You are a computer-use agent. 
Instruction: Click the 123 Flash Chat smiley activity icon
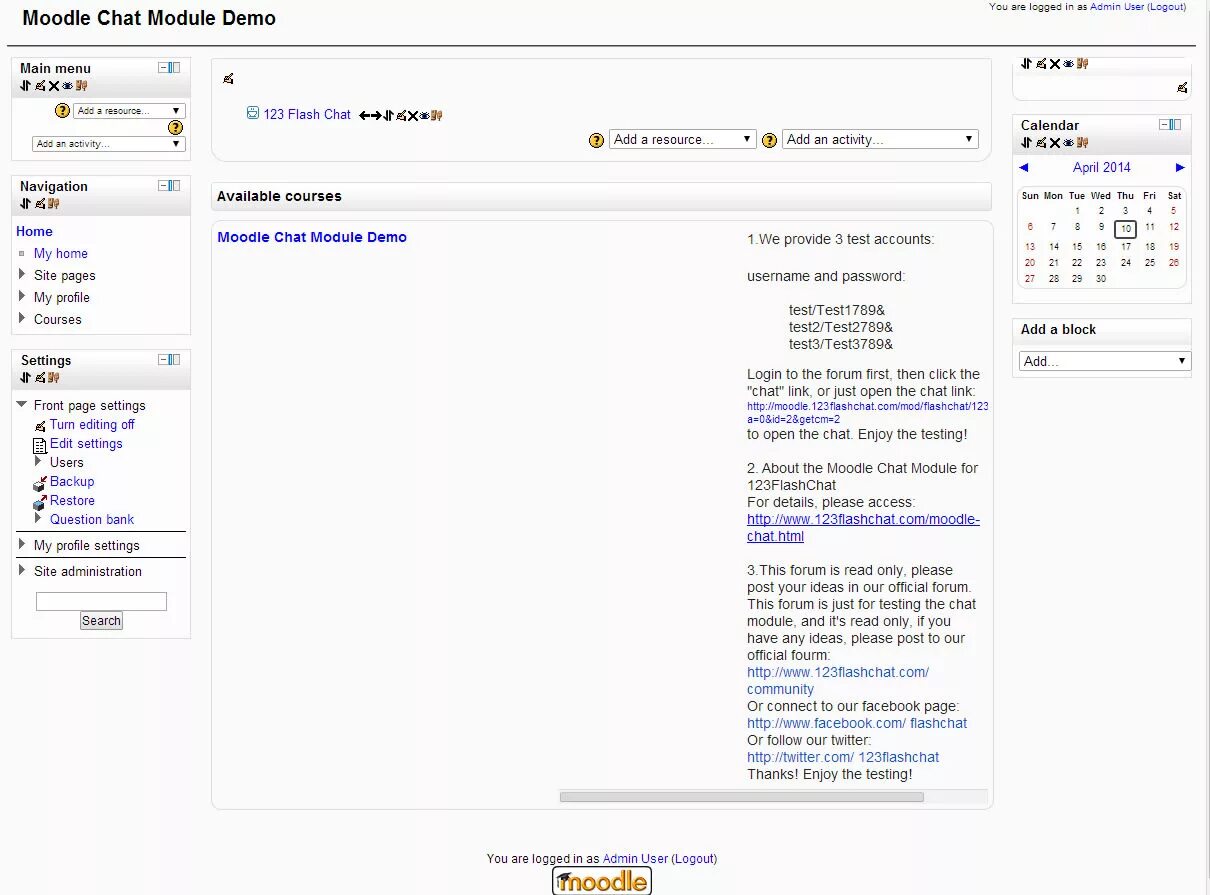point(252,114)
